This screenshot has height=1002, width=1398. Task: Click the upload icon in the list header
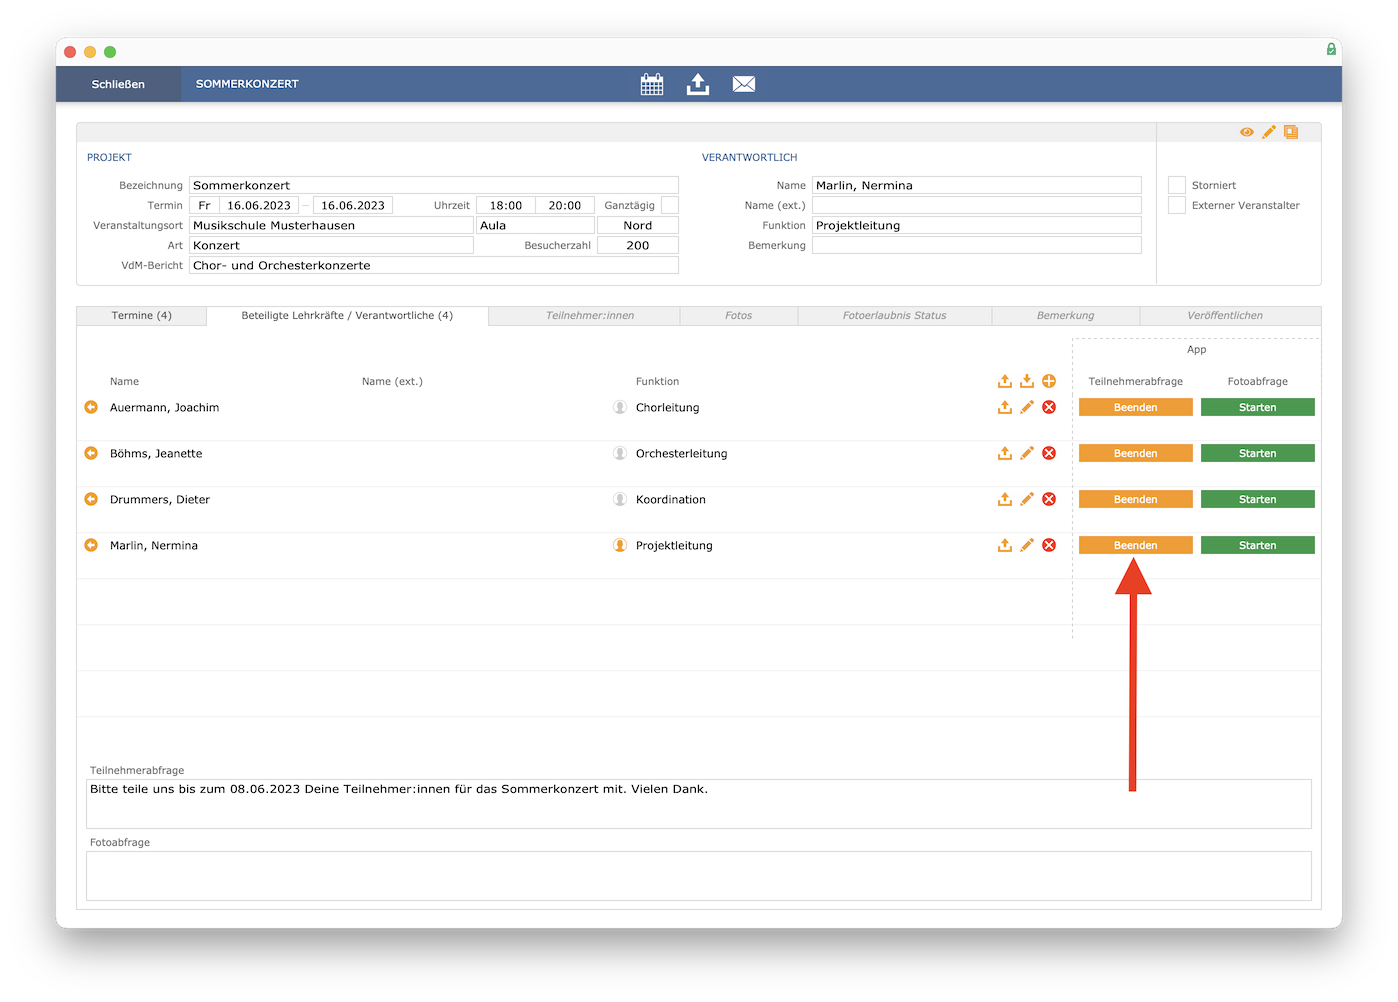(x=1005, y=381)
